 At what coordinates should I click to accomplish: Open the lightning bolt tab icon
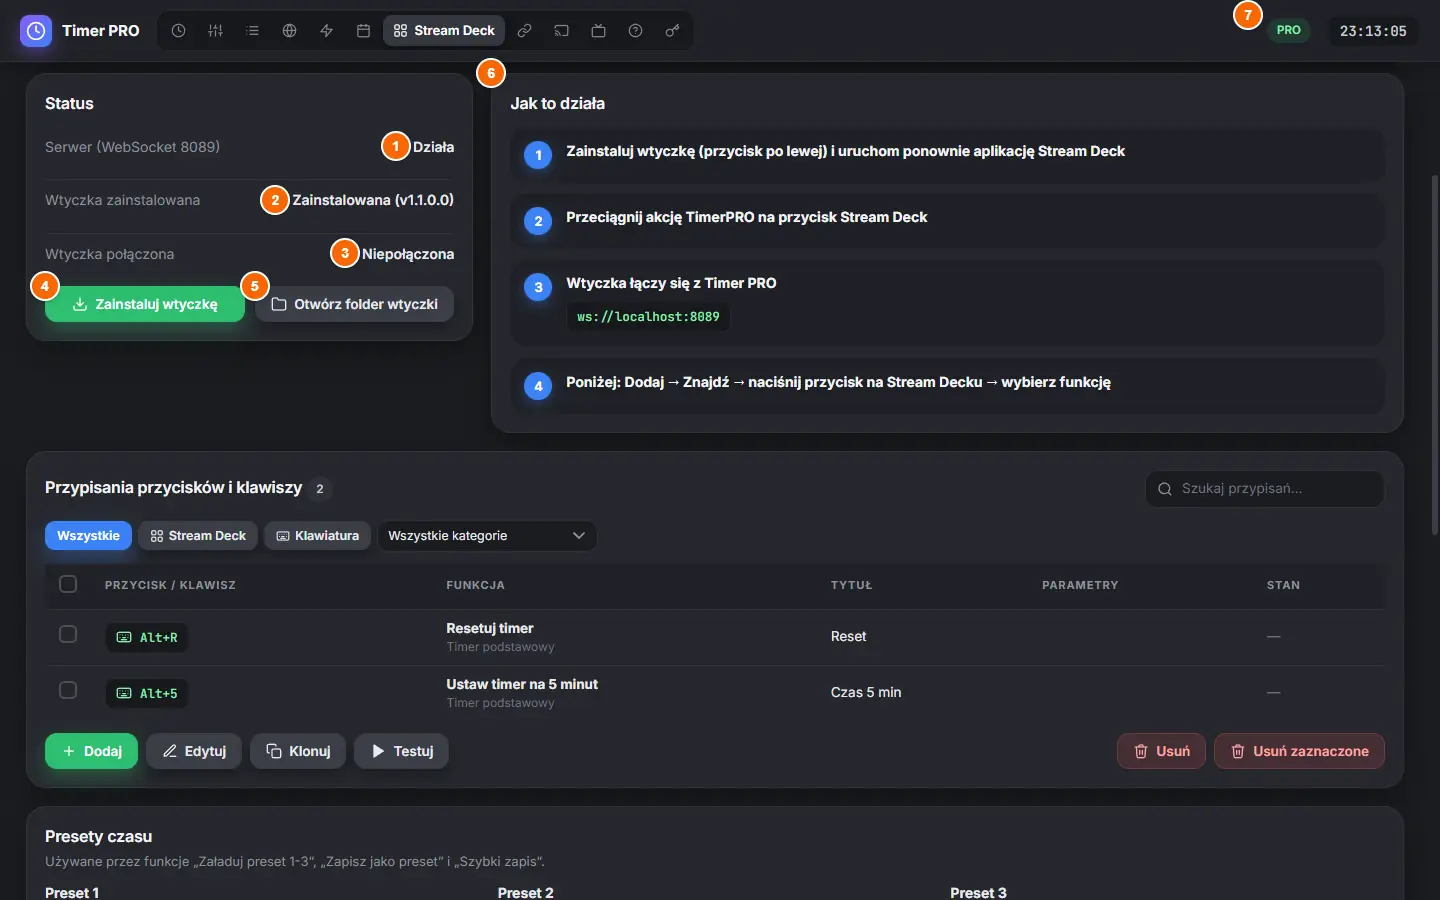(326, 31)
